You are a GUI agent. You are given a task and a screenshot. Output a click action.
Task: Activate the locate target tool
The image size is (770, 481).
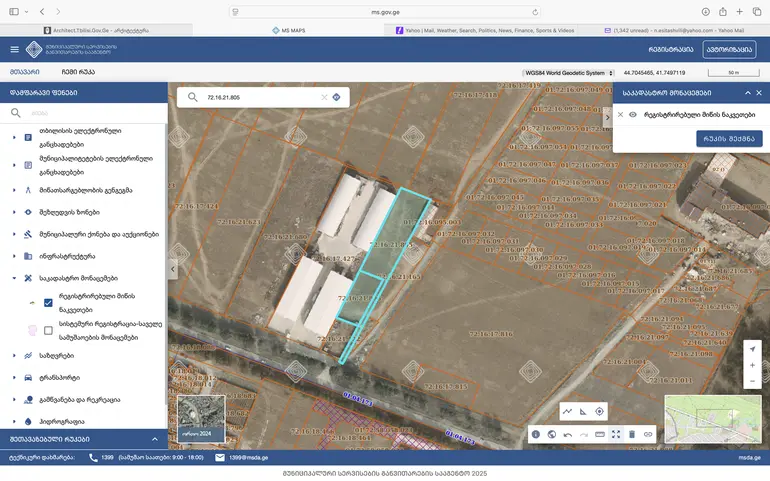click(x=600, y=411)
